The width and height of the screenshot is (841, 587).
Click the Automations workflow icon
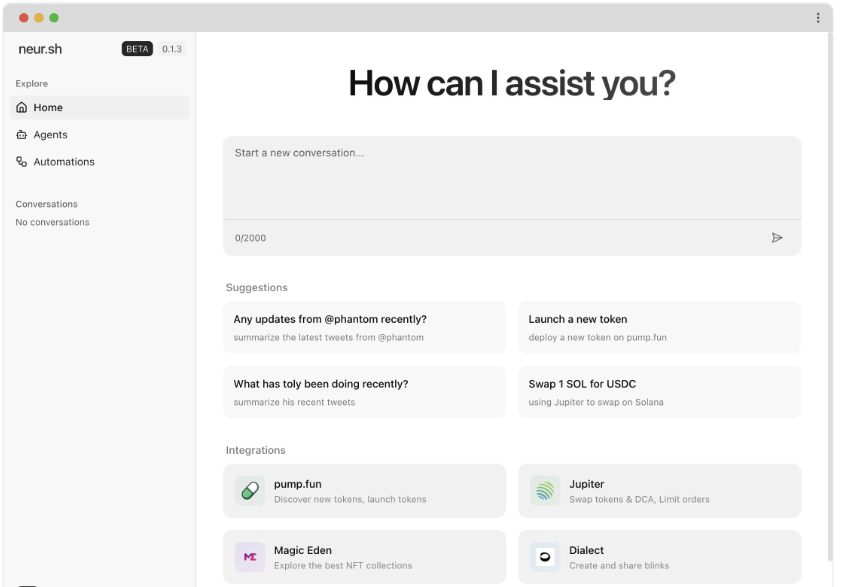(21, 162)
